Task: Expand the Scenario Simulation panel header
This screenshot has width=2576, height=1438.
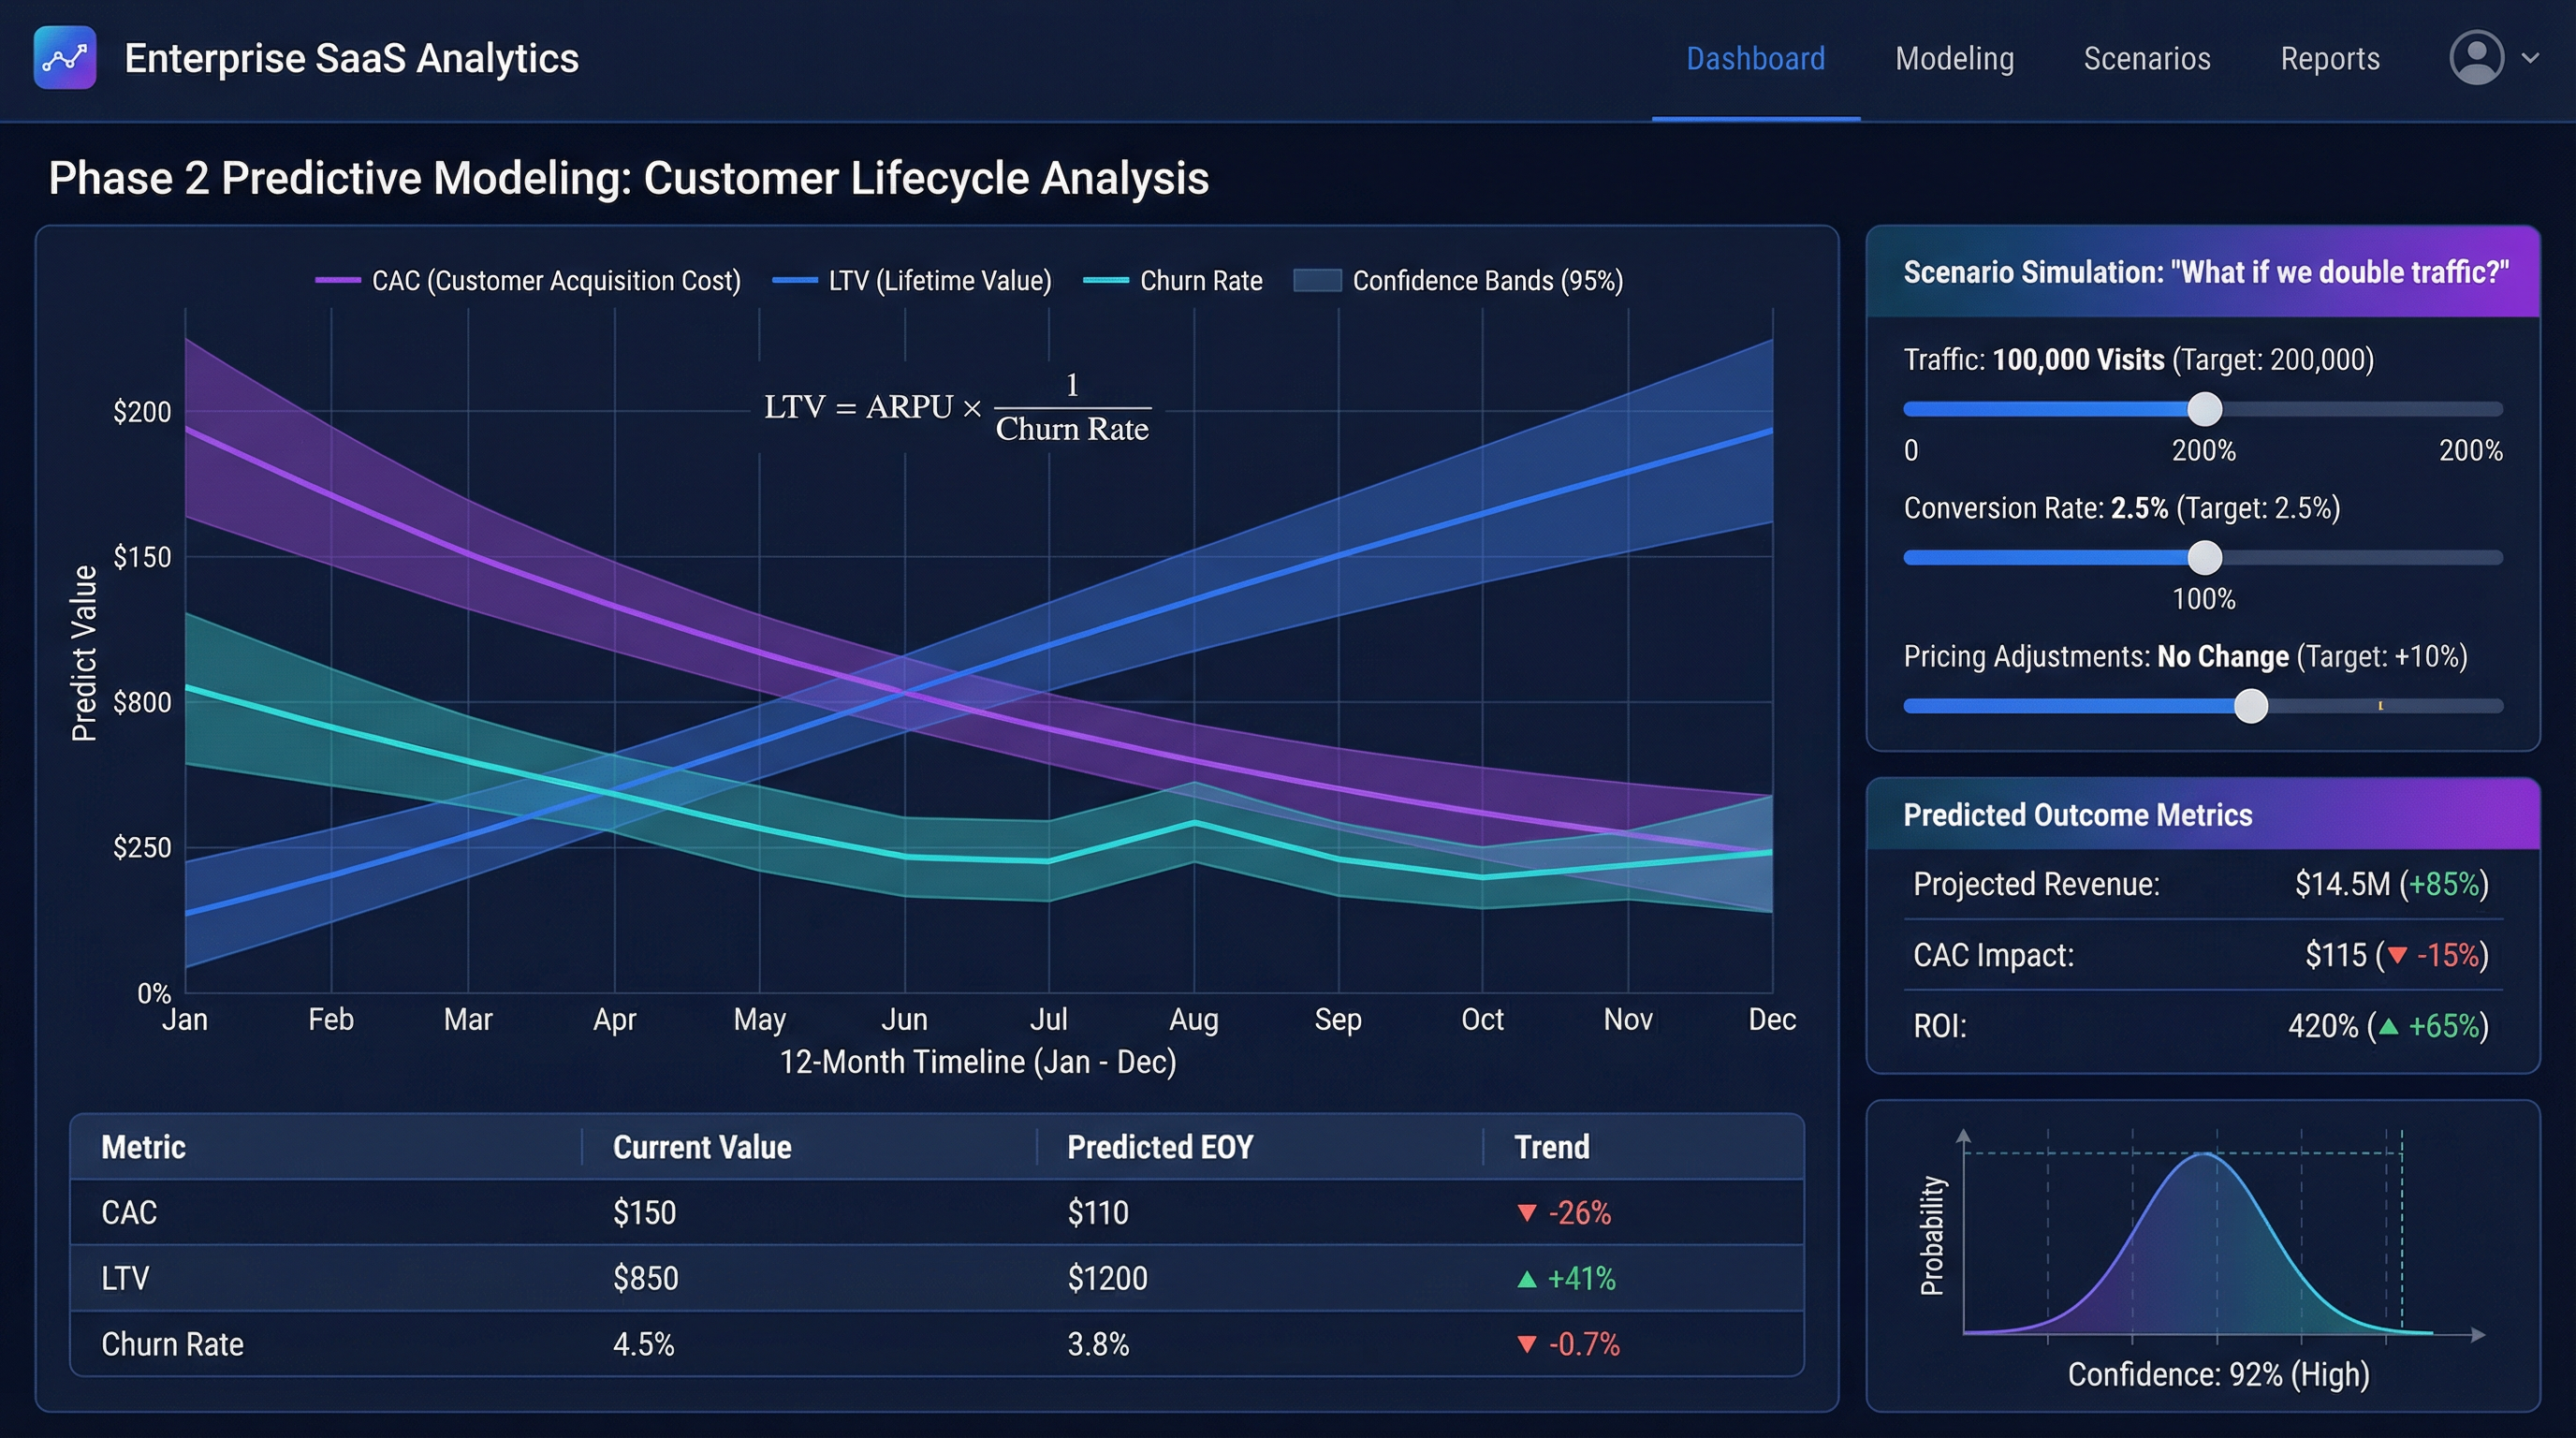Action: pos(2203,271)
